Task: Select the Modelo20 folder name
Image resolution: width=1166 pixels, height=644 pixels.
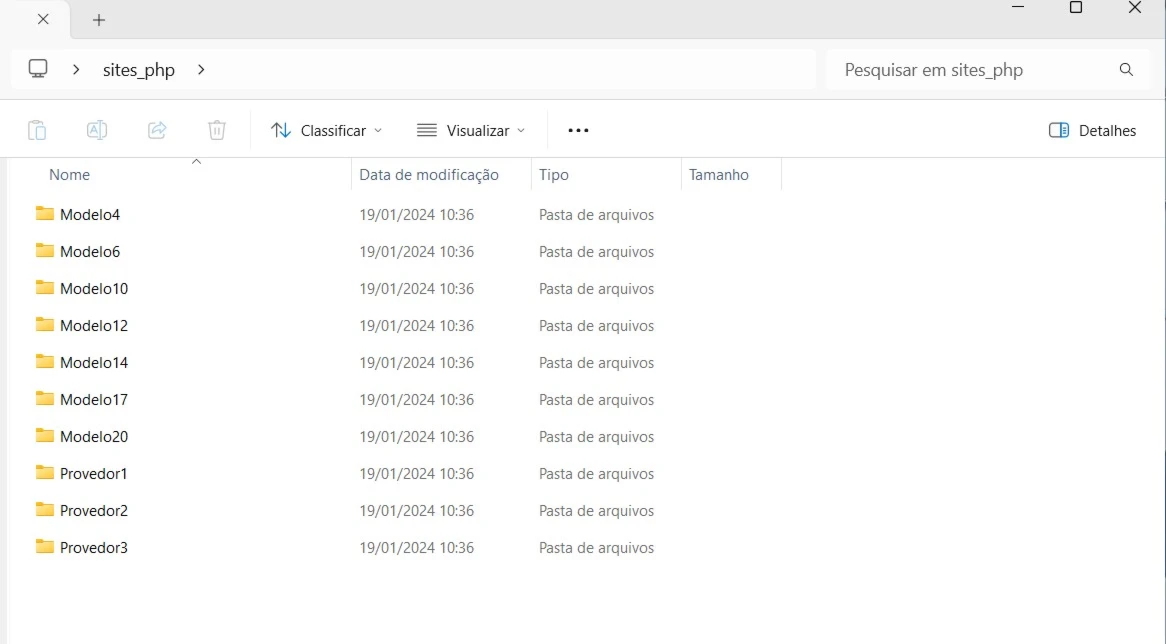Action: click(x=94, y=437)
